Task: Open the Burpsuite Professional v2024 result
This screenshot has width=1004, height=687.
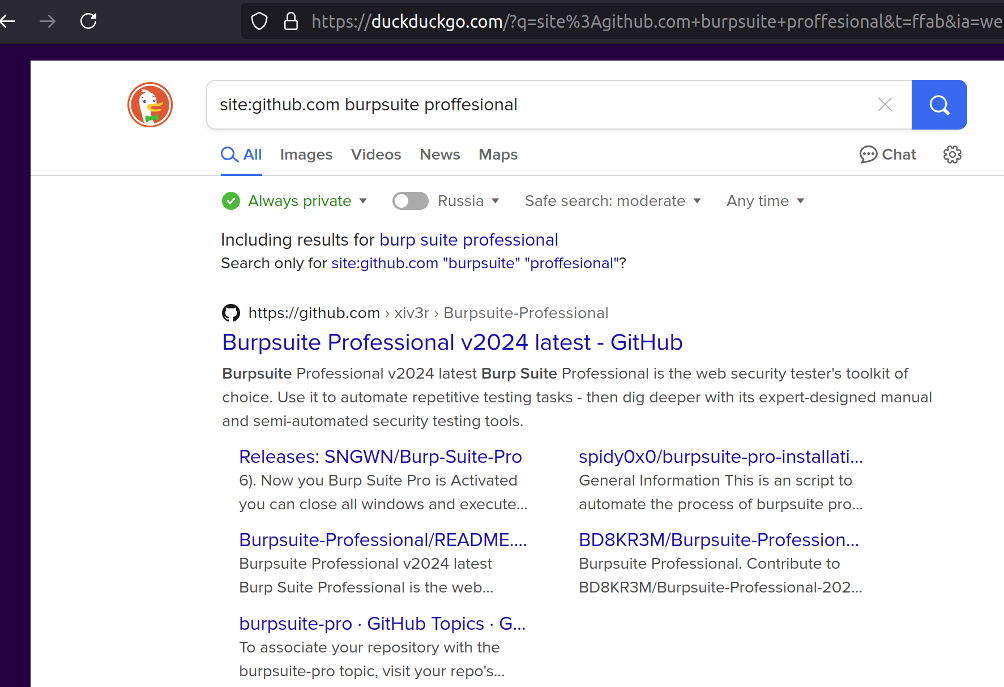Action: click(452, 342)
